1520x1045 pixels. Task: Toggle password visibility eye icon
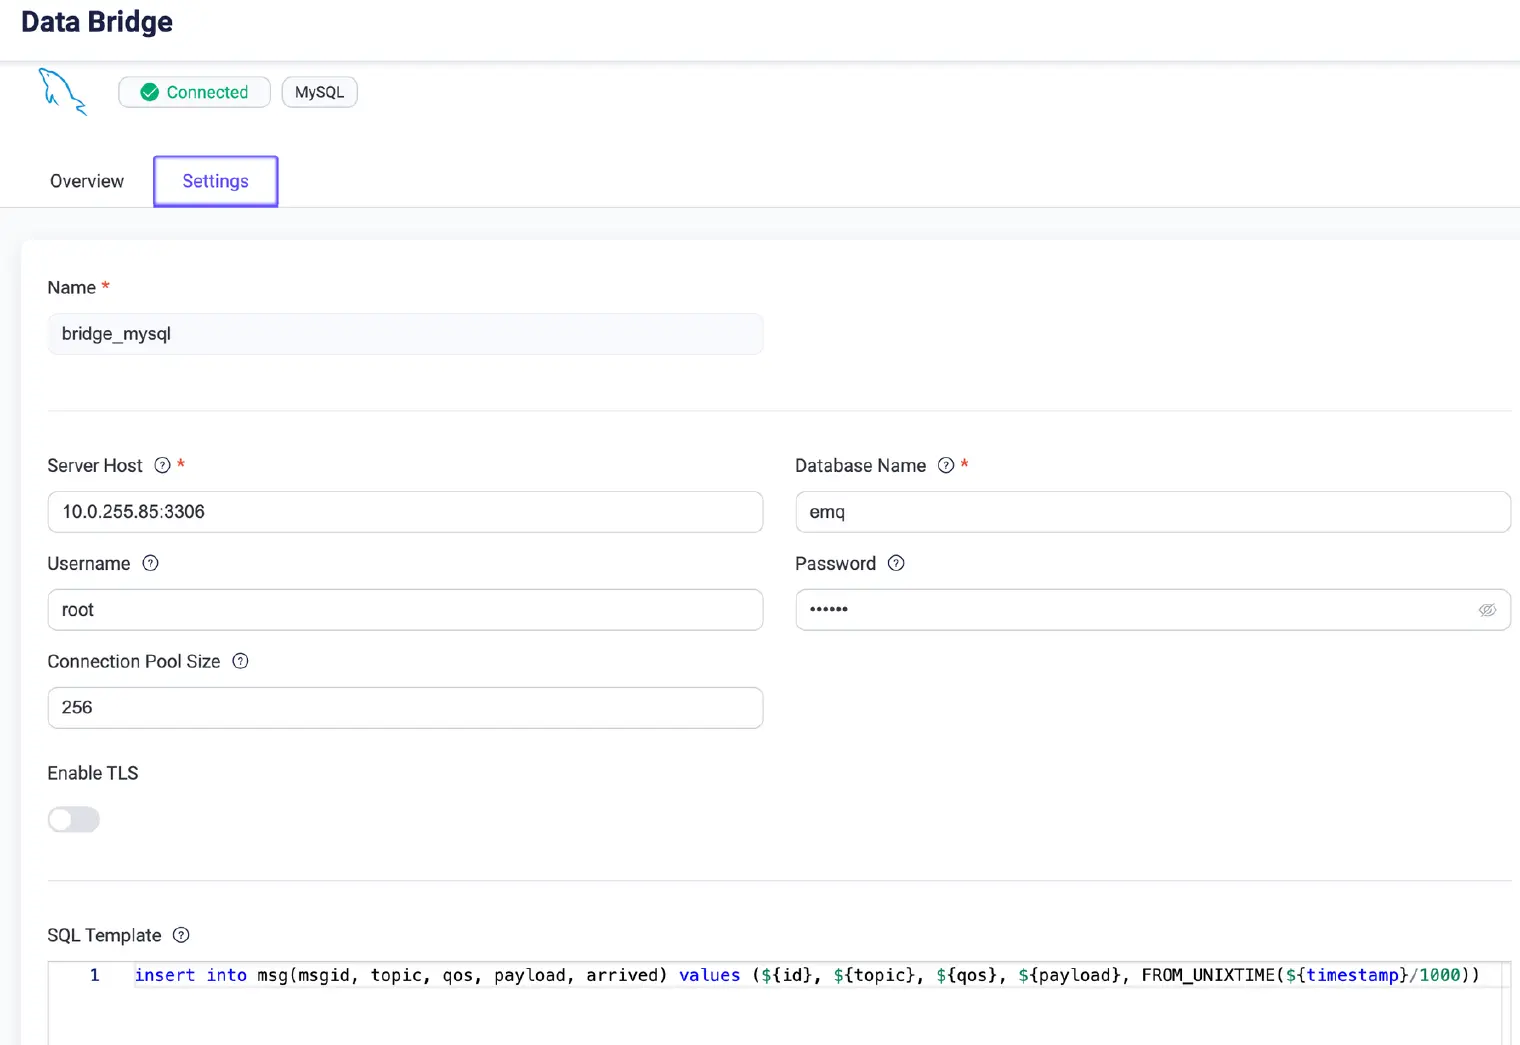point(1487,610)
